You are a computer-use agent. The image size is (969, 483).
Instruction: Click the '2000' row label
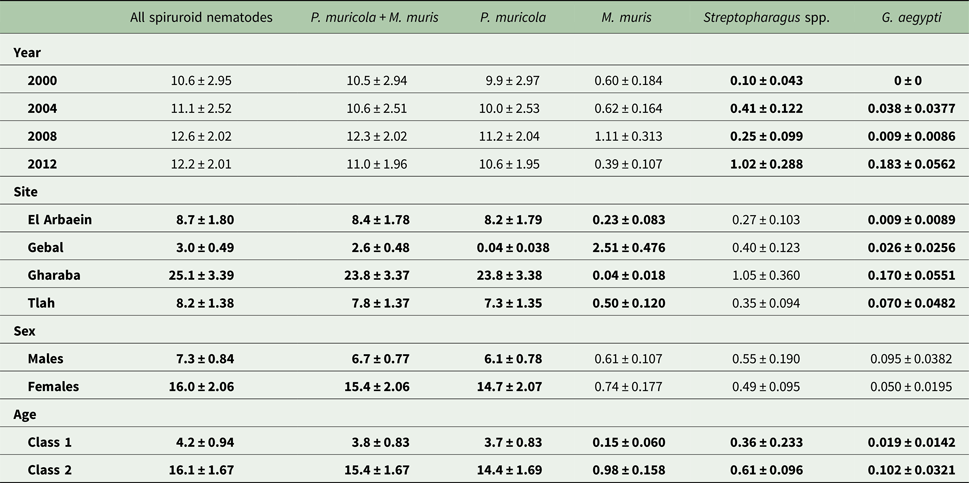coord(44,80)
